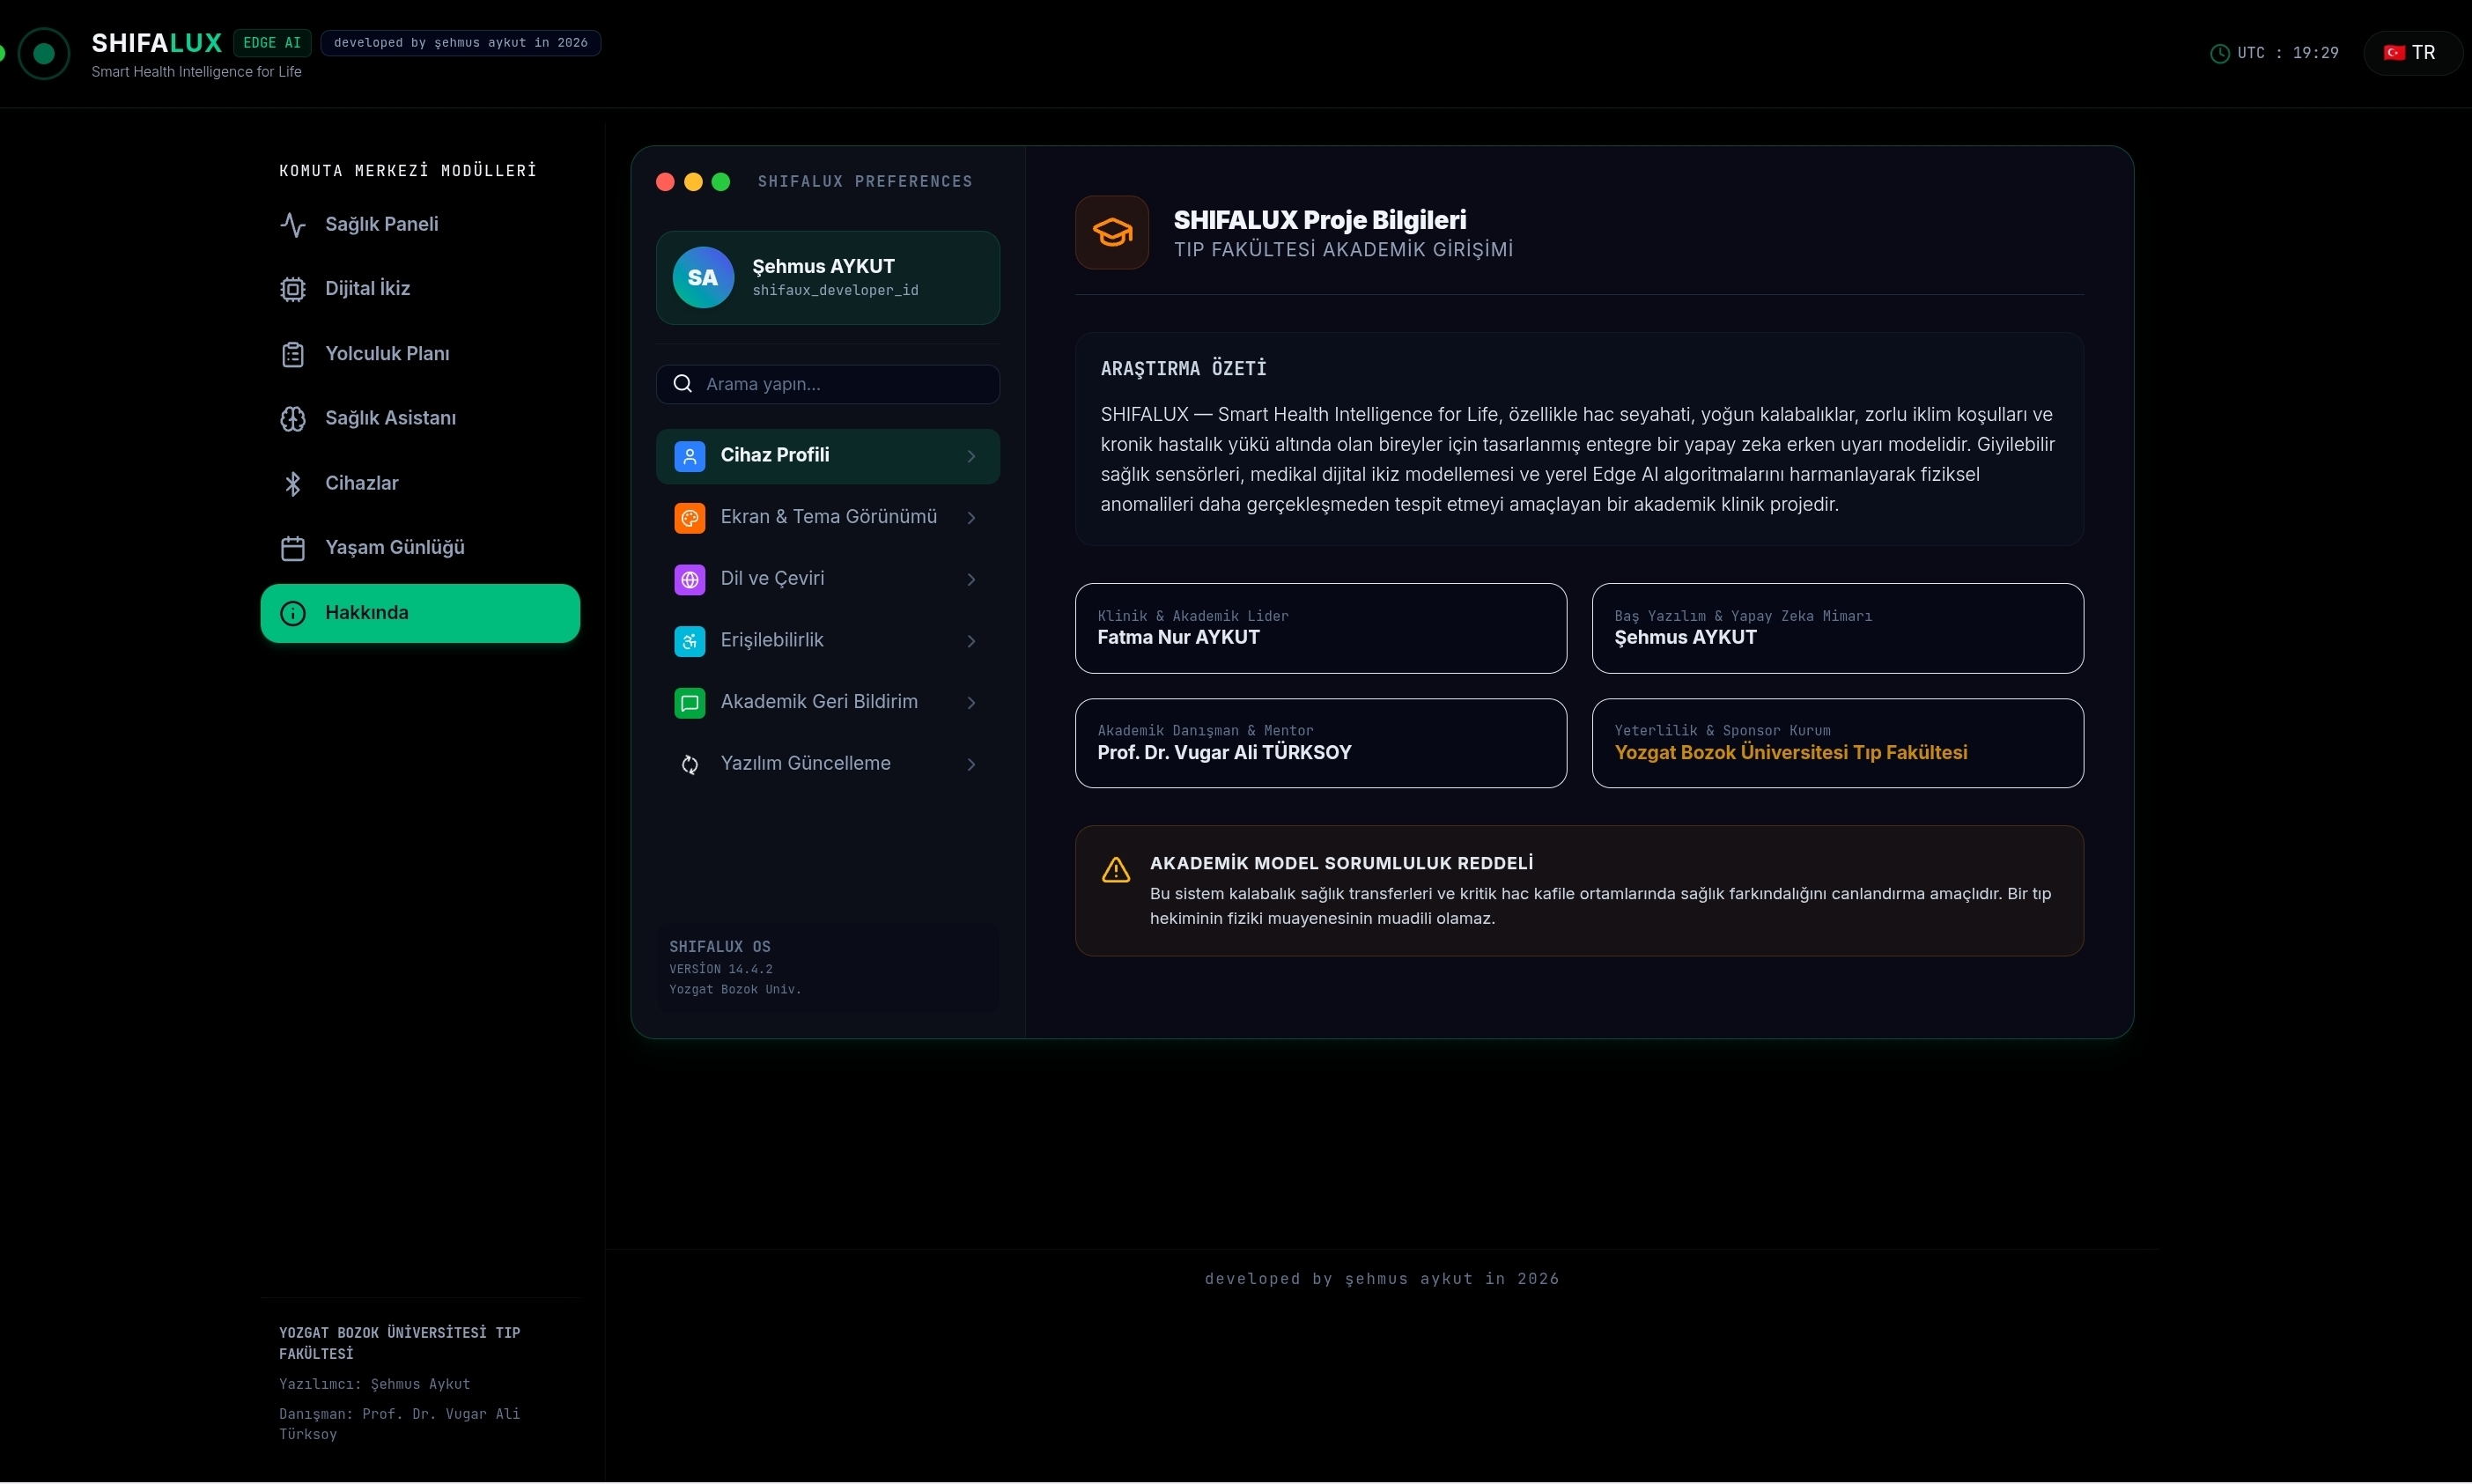This screenshot has width=2472, height=1484.
Task: Expand Ekran & Tema Görünümü chevron
Action: pyautogui.click(x=971, y=518)
